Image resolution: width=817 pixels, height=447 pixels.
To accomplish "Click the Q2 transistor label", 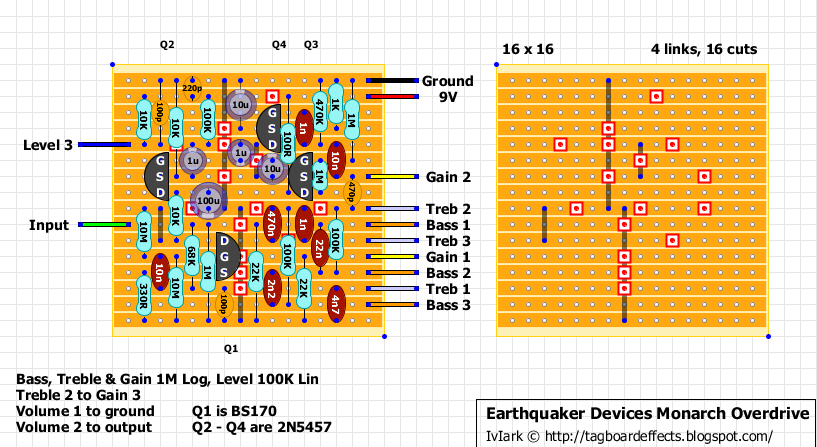I will click(167, 45).
